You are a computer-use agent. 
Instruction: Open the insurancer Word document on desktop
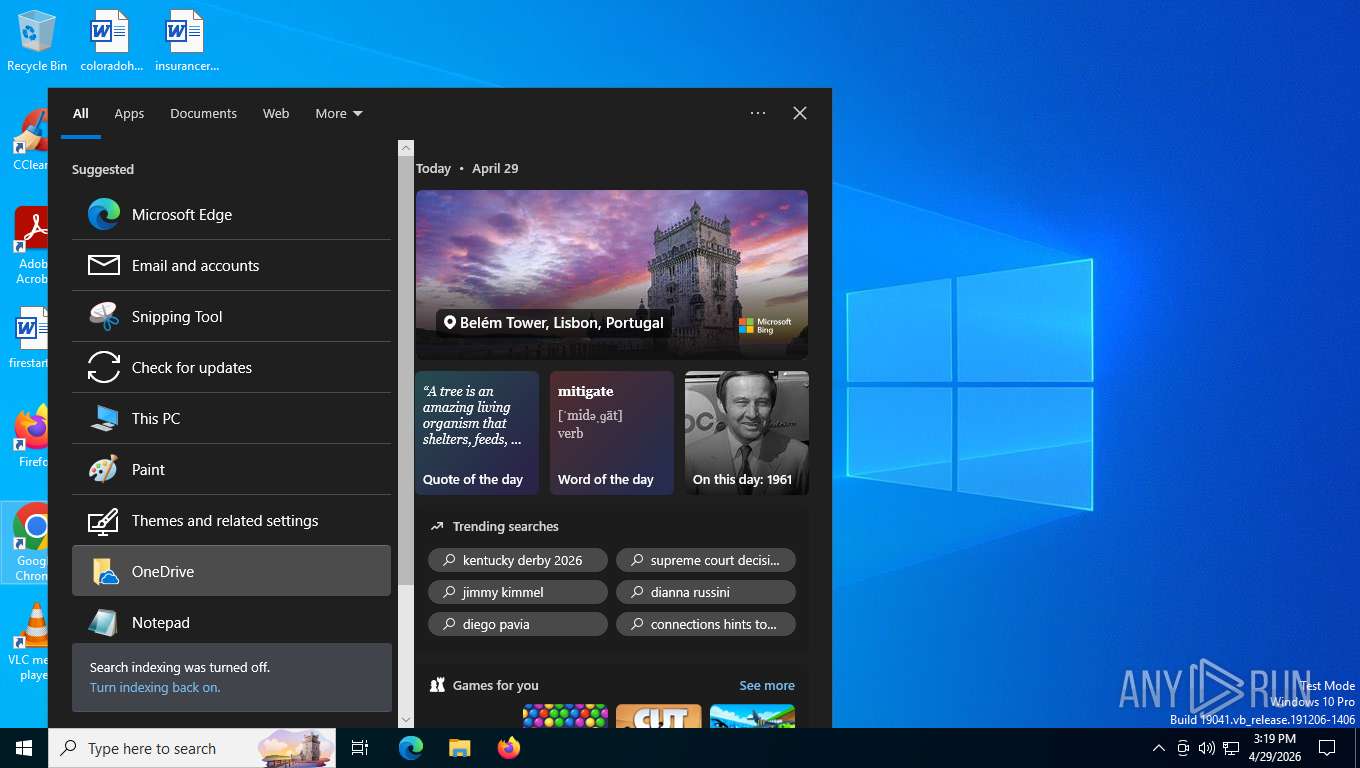point(186,41)
